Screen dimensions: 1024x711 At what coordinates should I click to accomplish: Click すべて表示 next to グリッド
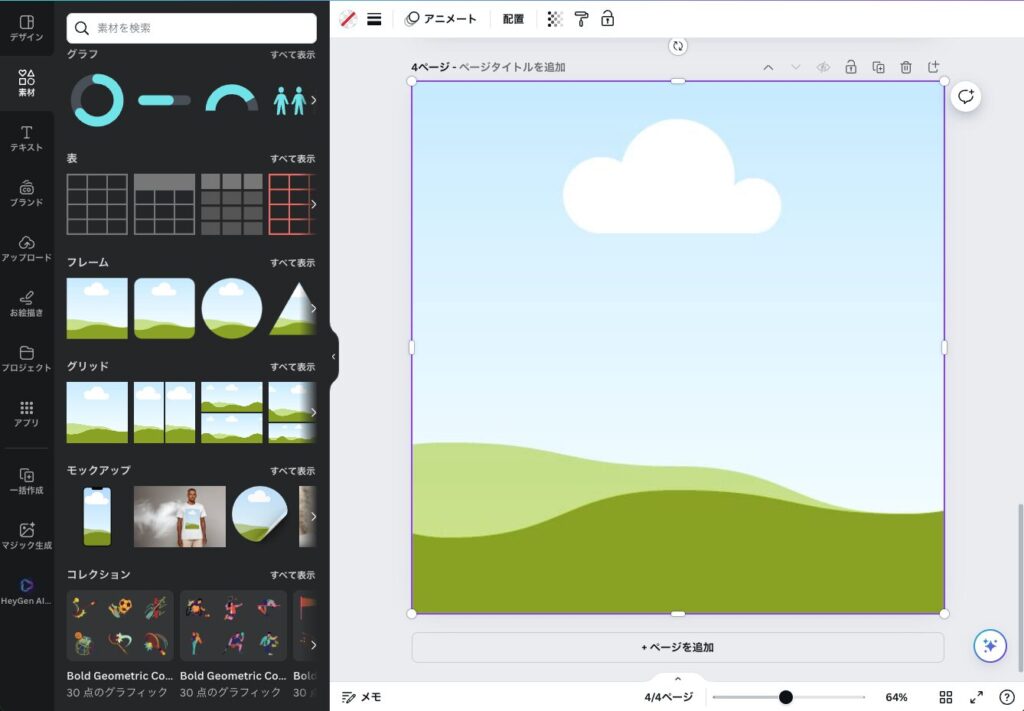[292, 367]
